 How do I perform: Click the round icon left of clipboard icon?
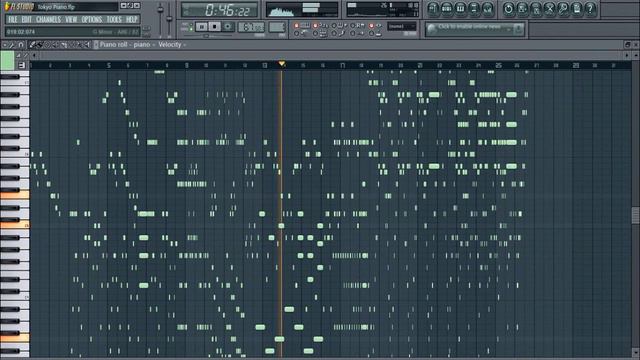563,9
